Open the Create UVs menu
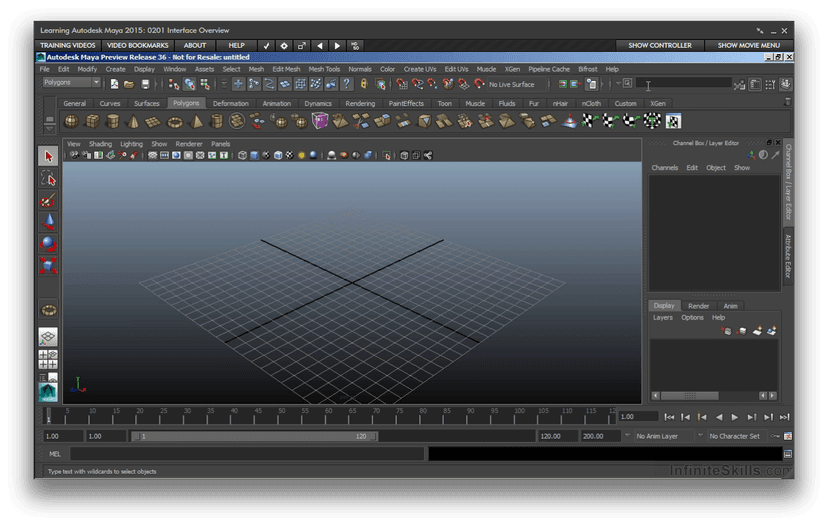828x526 pixels. (420, 69)
